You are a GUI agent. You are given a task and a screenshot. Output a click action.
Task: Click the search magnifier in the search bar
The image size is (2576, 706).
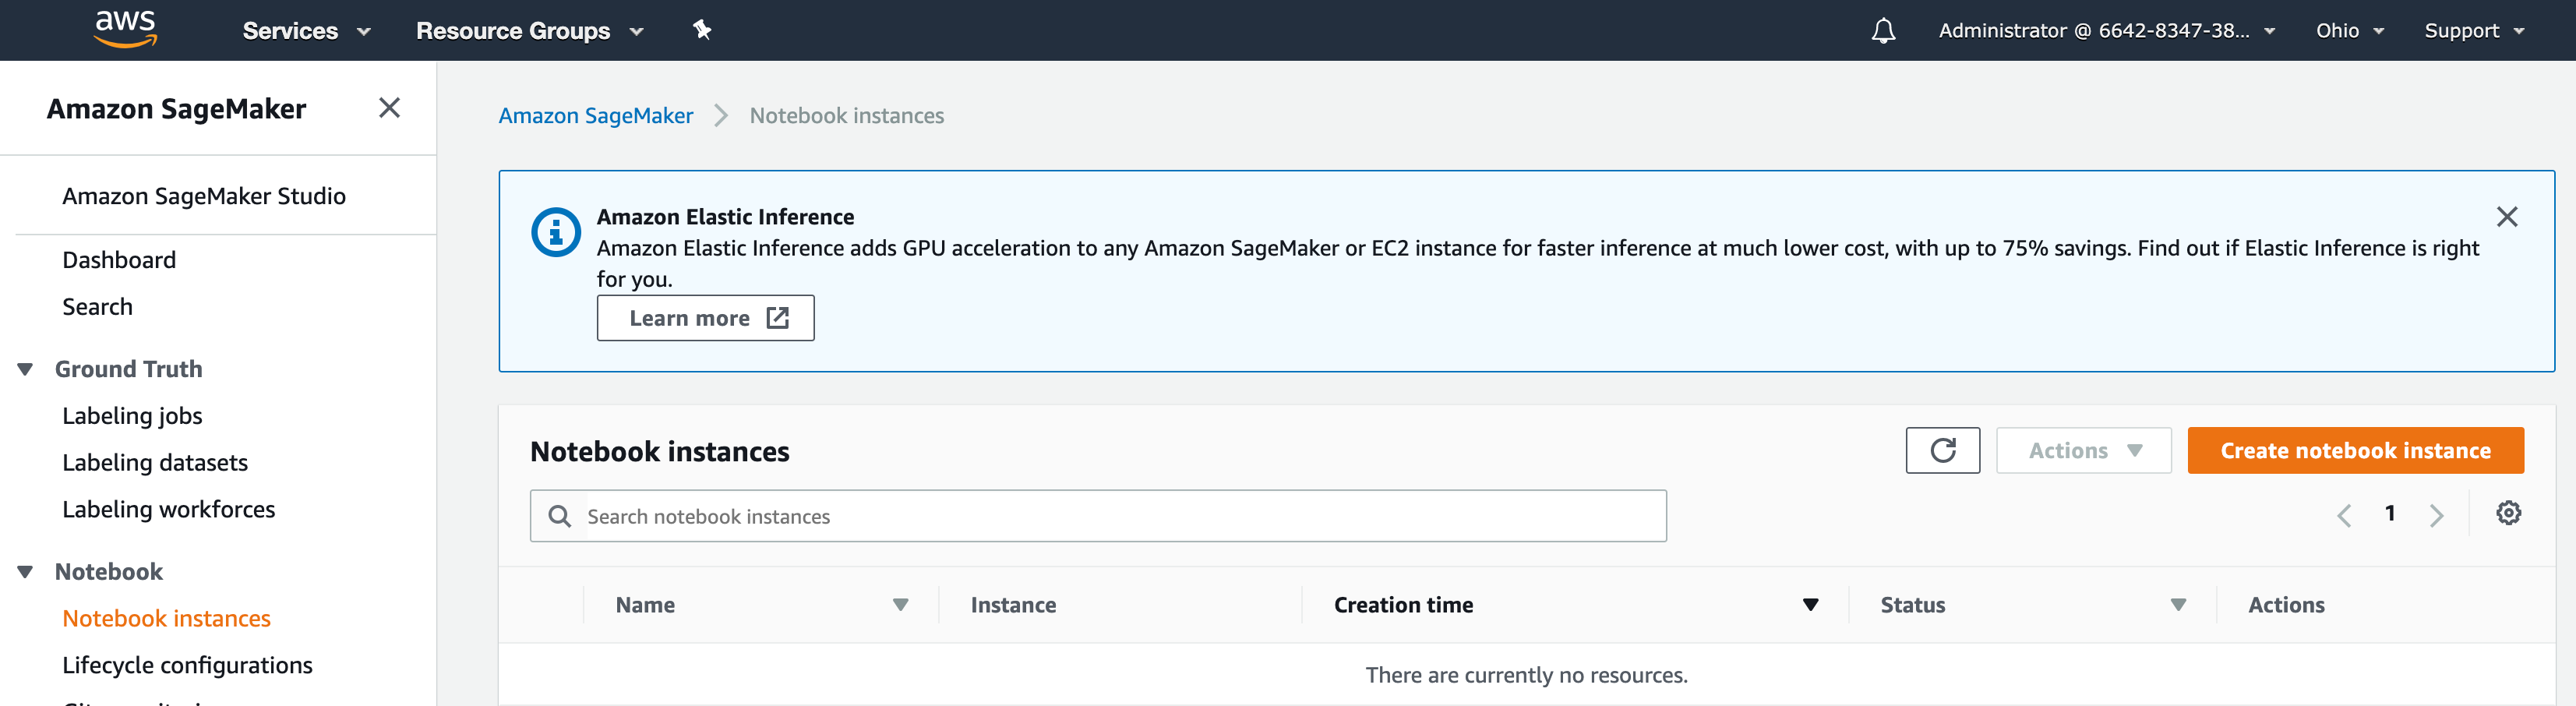(x=559, y=515)
